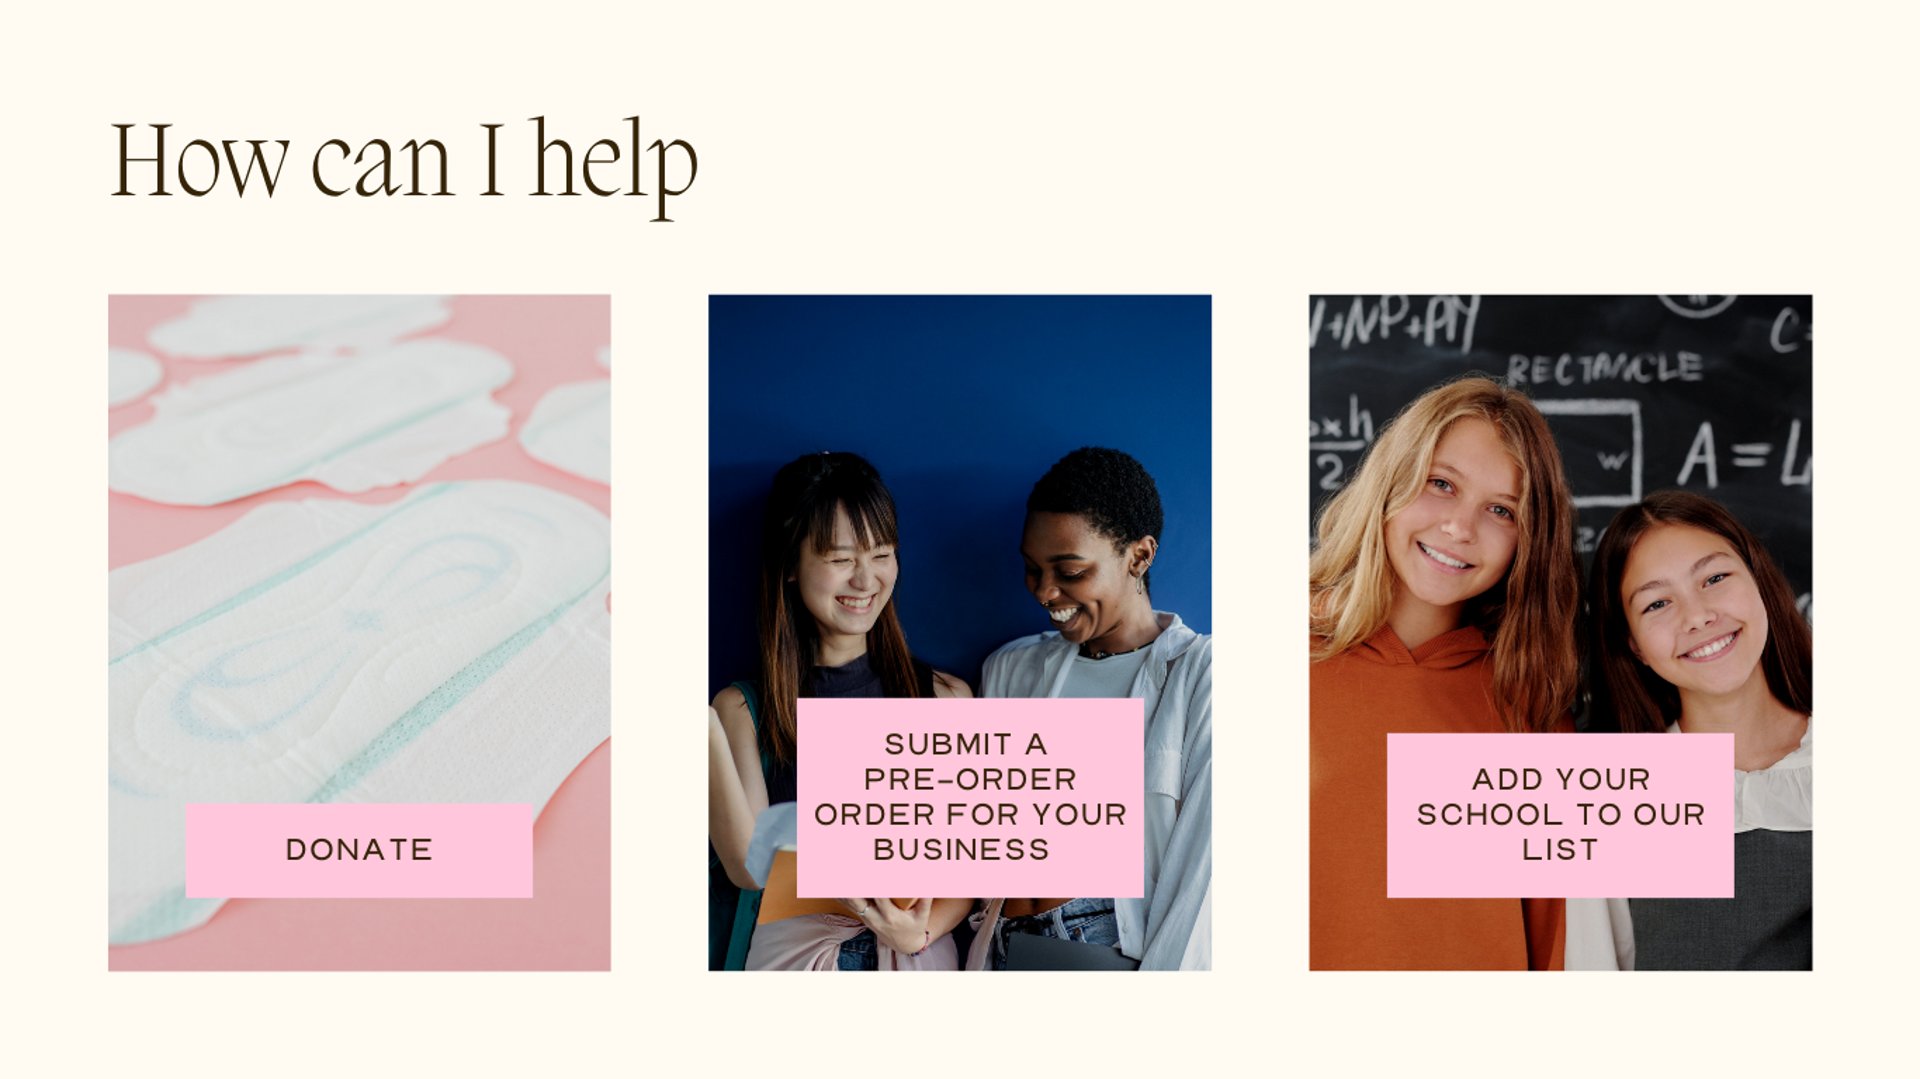Click the Submit a Pre-Order for Your Business button
The width and height of the screenshot is (1920, 1079).
pyautogui.click(x=970, y=797)
